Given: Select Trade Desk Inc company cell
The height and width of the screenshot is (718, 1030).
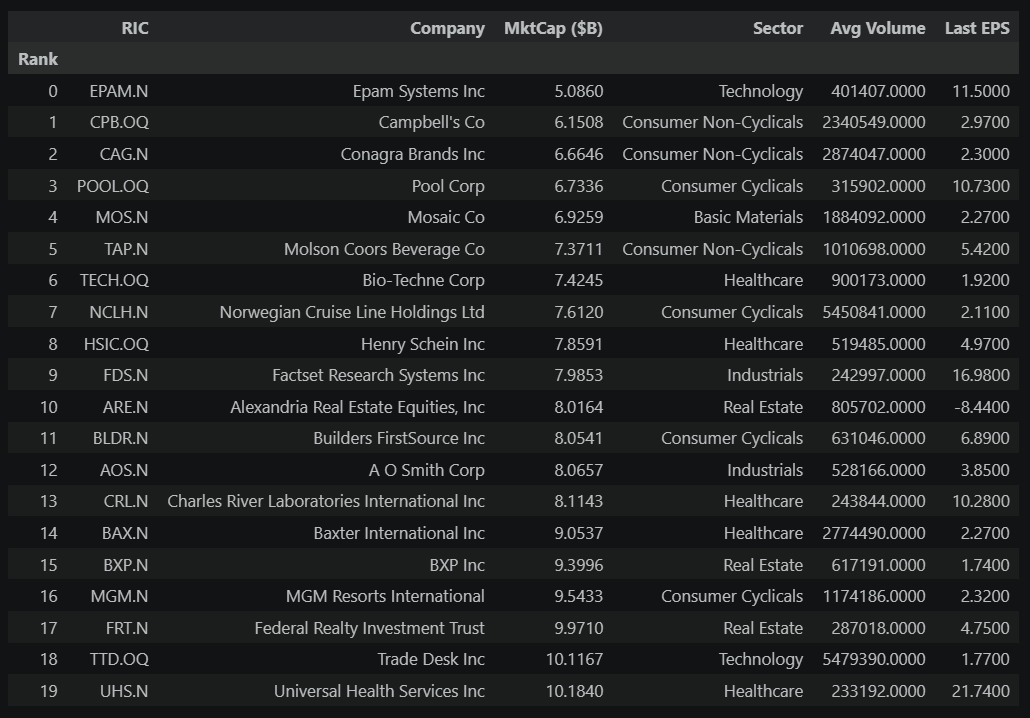Looking at the screenshot, I should click(431, 659).
